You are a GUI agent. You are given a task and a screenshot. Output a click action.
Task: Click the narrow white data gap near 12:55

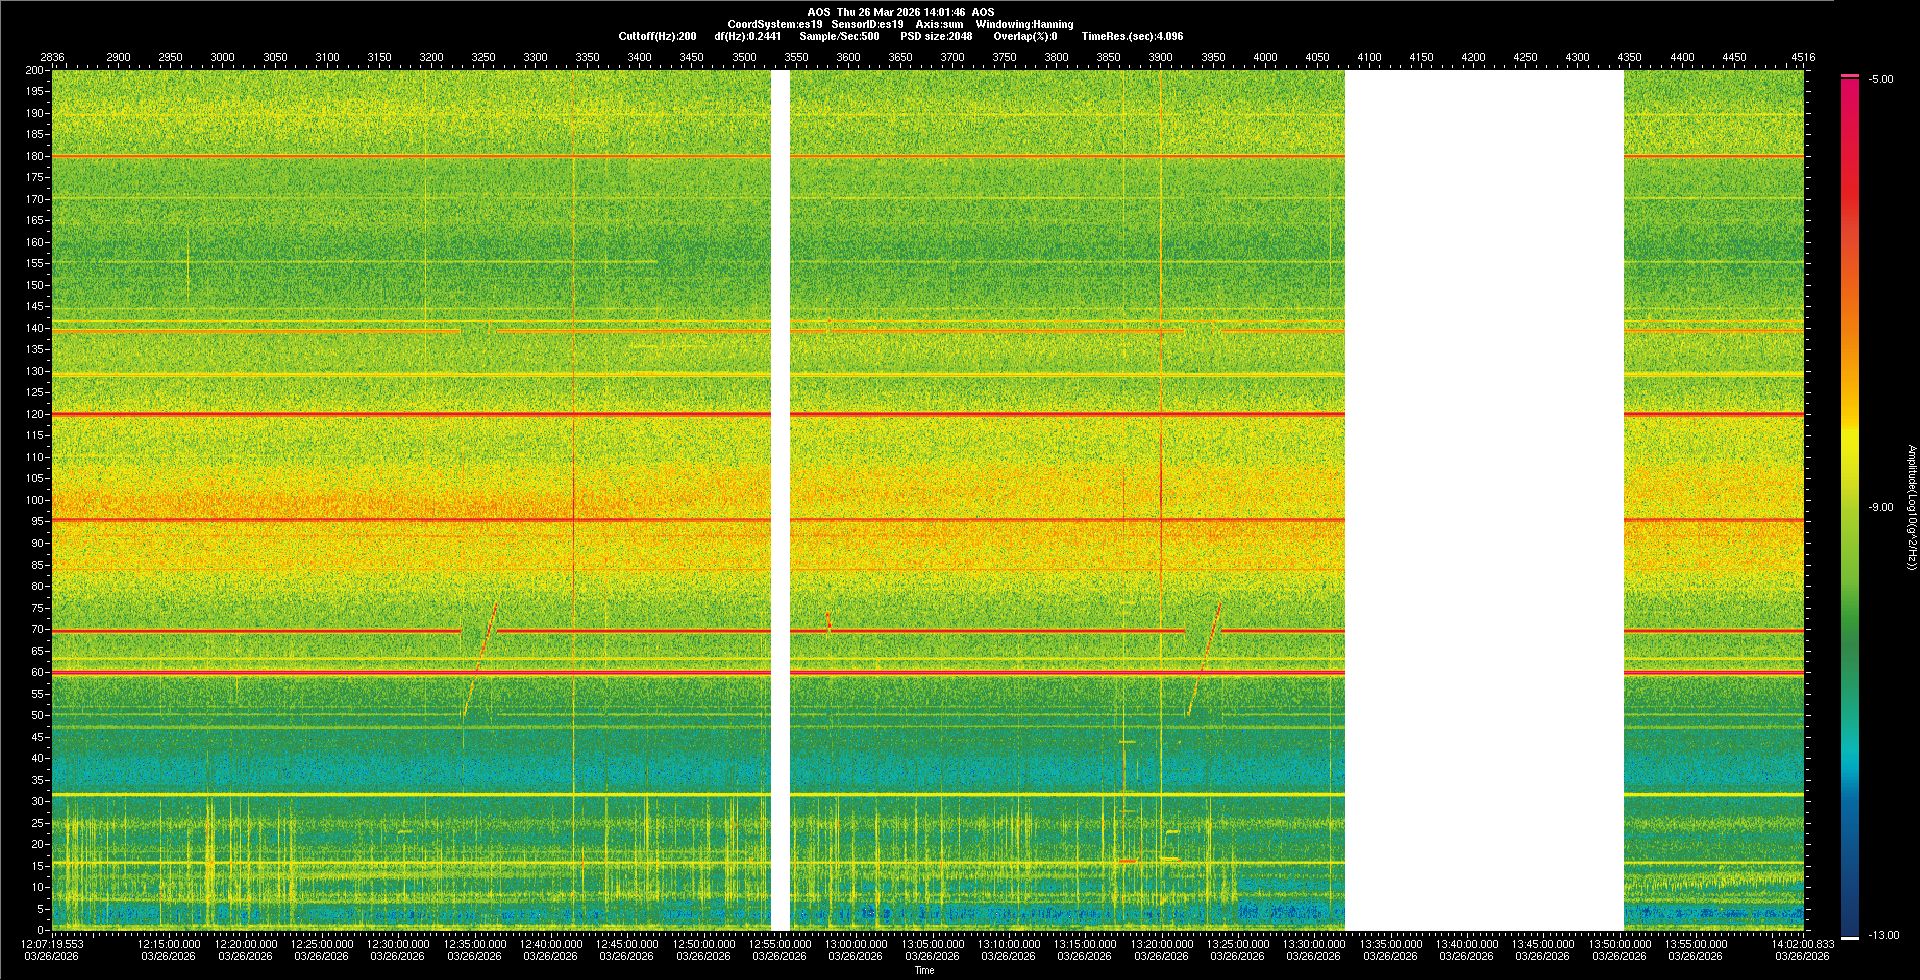point(780,500)
